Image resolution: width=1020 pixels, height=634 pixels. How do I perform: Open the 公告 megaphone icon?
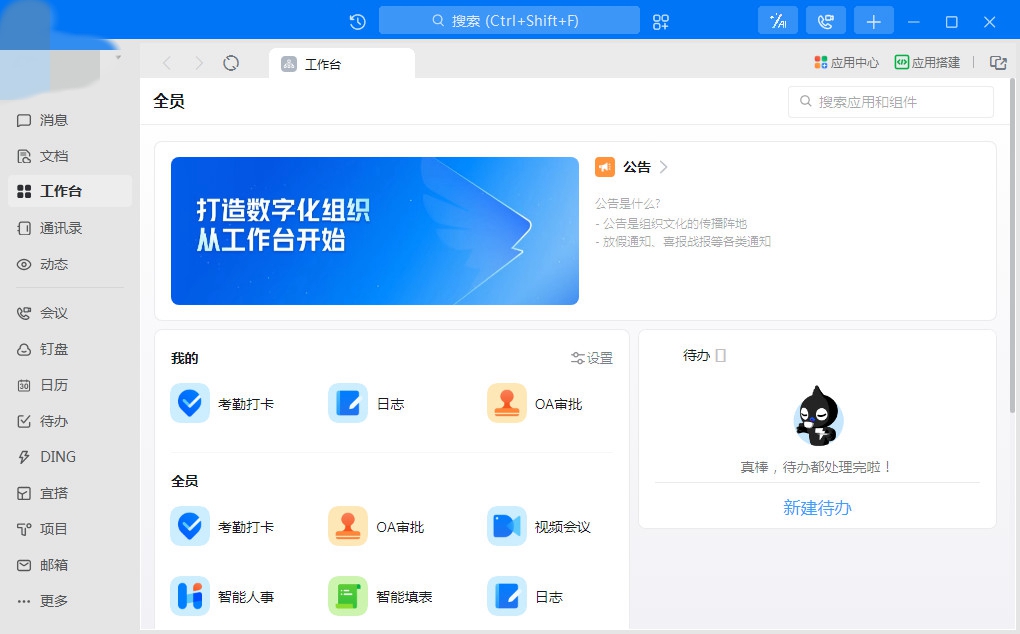(604, 167)
